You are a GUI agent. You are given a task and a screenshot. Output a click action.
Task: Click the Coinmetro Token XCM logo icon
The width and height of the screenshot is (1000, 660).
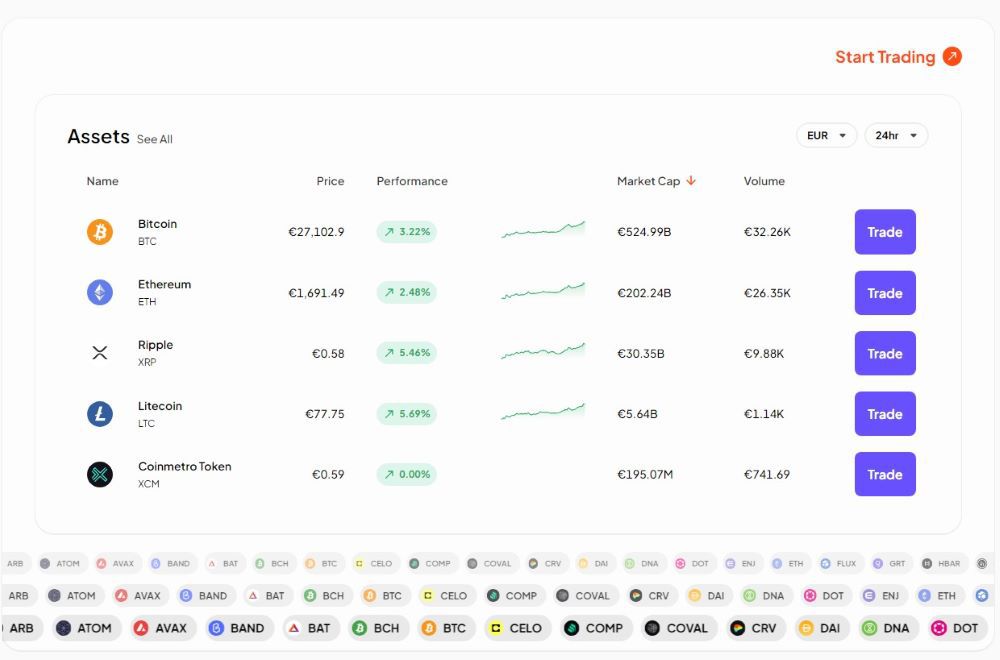tap(99, 474)
